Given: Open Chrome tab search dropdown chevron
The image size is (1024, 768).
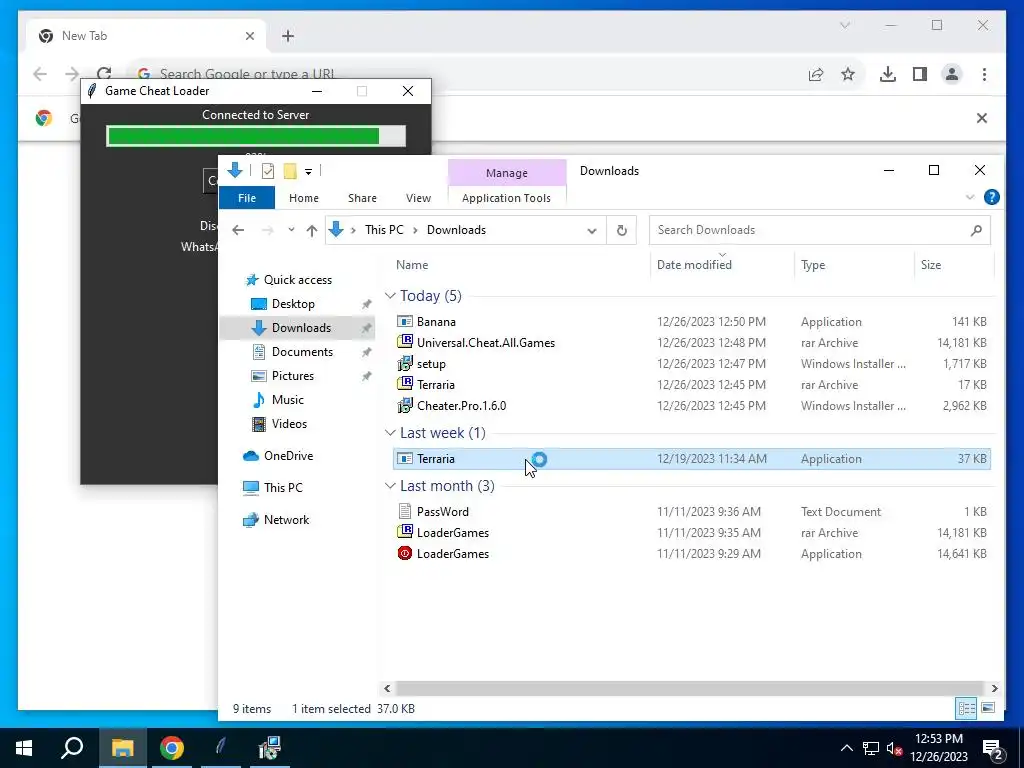Looking at the screenshot, I should [844, 25].
